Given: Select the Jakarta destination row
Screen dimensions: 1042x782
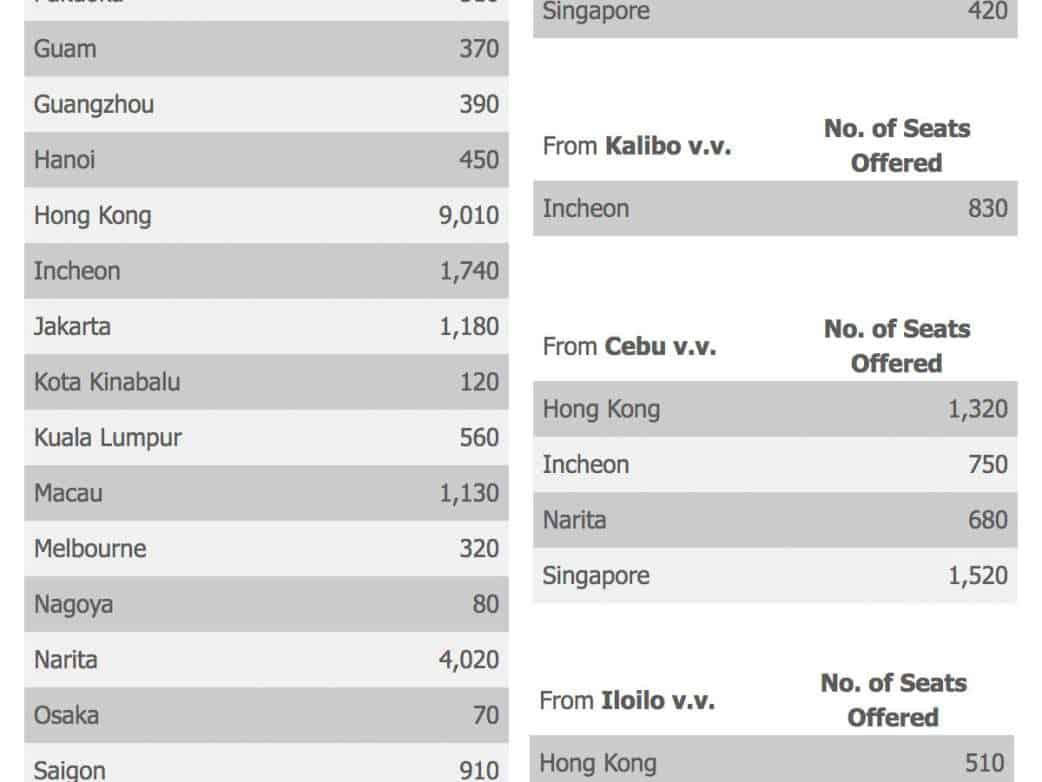Looking at the screenshot, I should tap(266, 327).
